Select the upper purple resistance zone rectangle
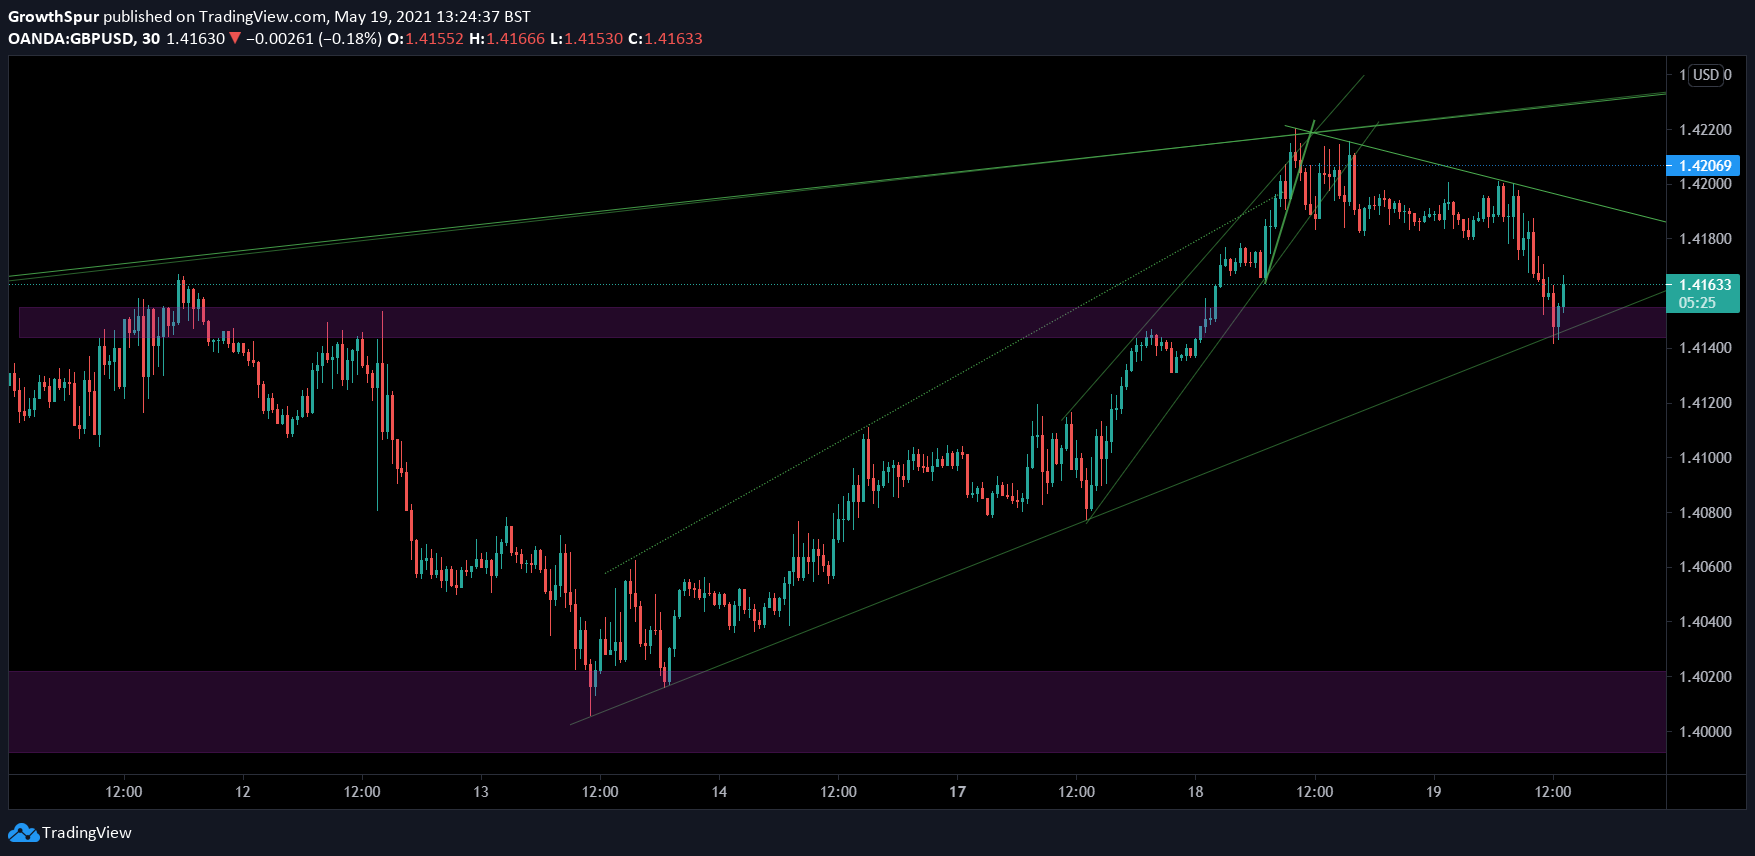1755x856 pixels. click(843, 322)
